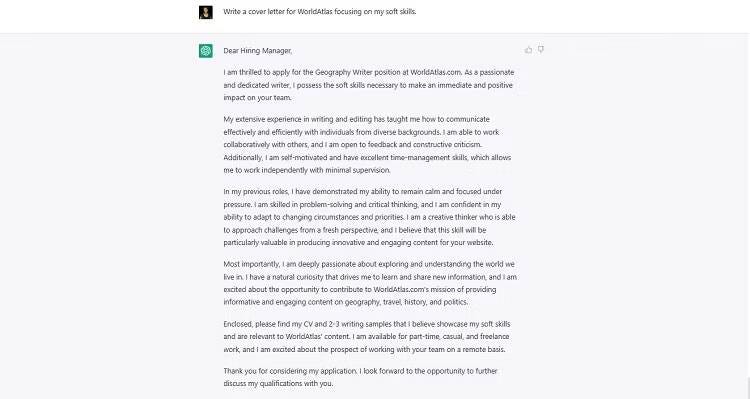The width and height of the screenshot is (750, 399).
Task: Click the thumbs down icon on the response
Action: (x=540, y=50)
